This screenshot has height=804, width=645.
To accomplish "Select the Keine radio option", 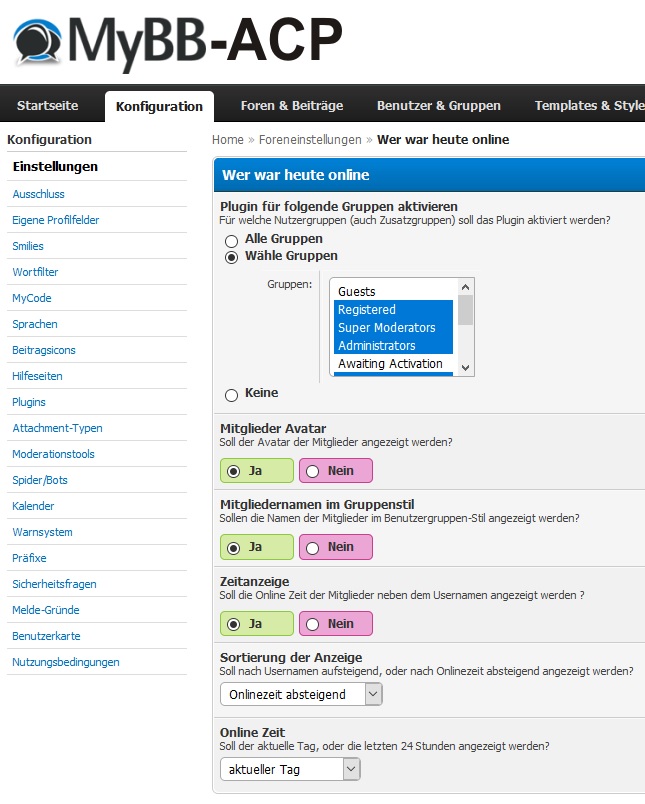I will coord(232,395).
